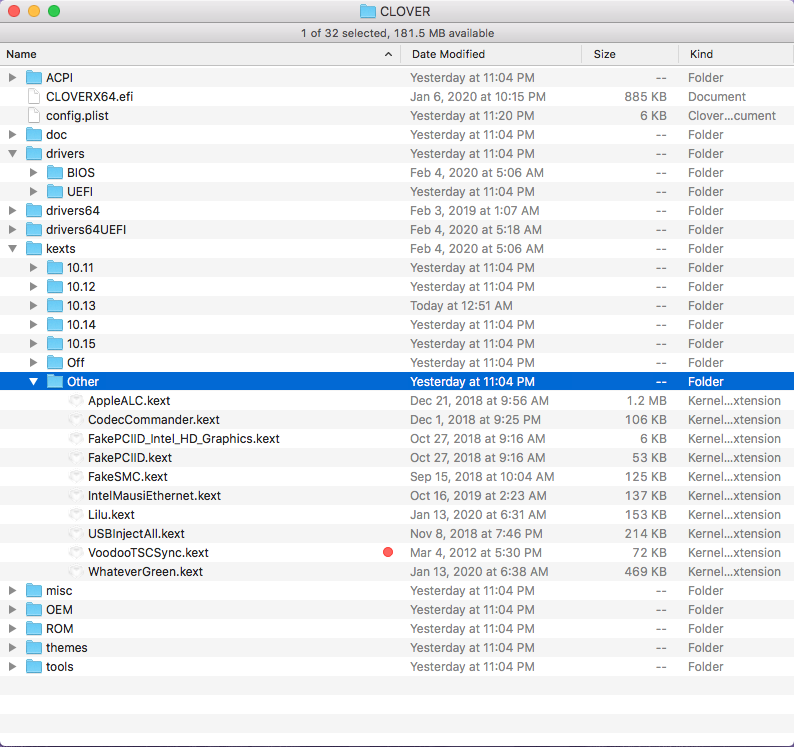Select FakePCIID_Intel_HD_Graphics.kext file name
This screenshot has width=794, height=747.
point(183,439)
